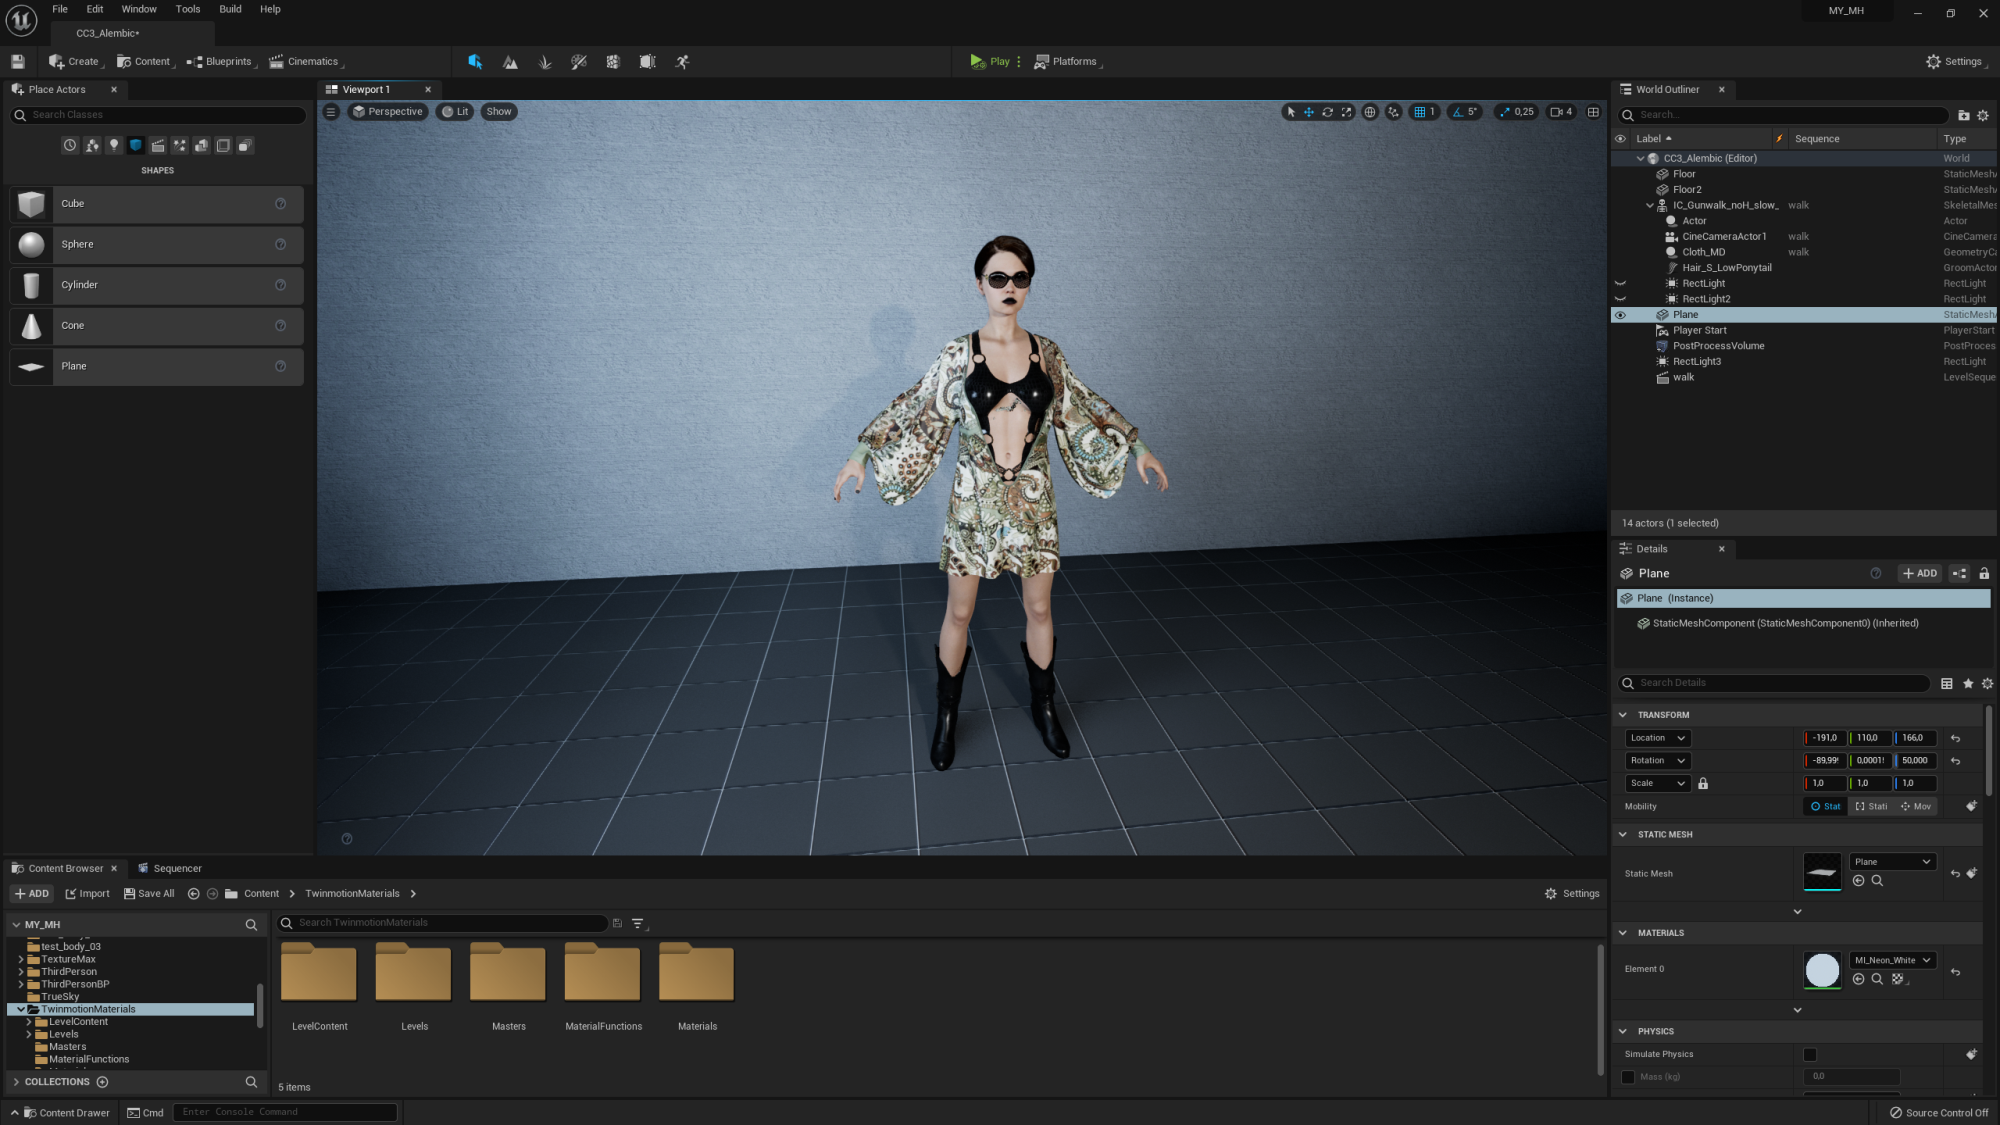This screenshot has width=2000, height=1125.
Task: Open property matrix grid icon in Details
Action: pyautogui.click(x=1947, y=684)
